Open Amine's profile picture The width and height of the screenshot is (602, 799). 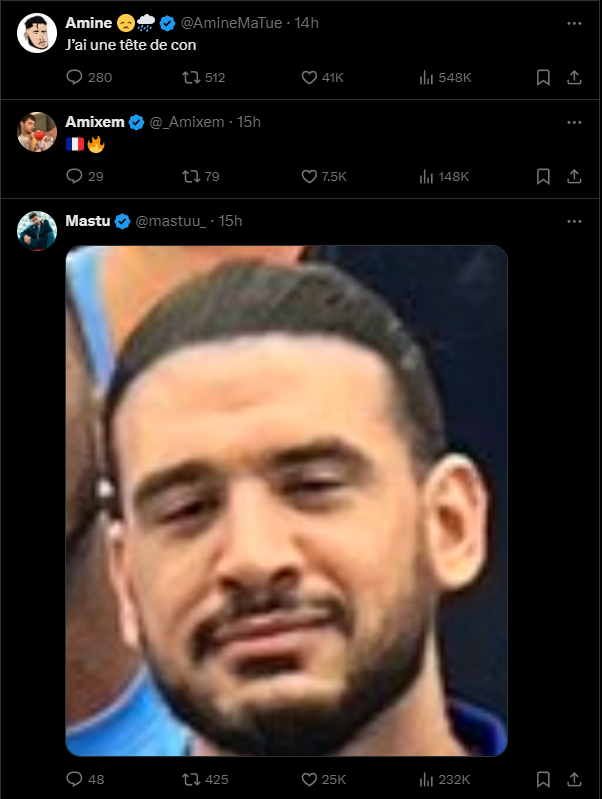tap(37, 33)
